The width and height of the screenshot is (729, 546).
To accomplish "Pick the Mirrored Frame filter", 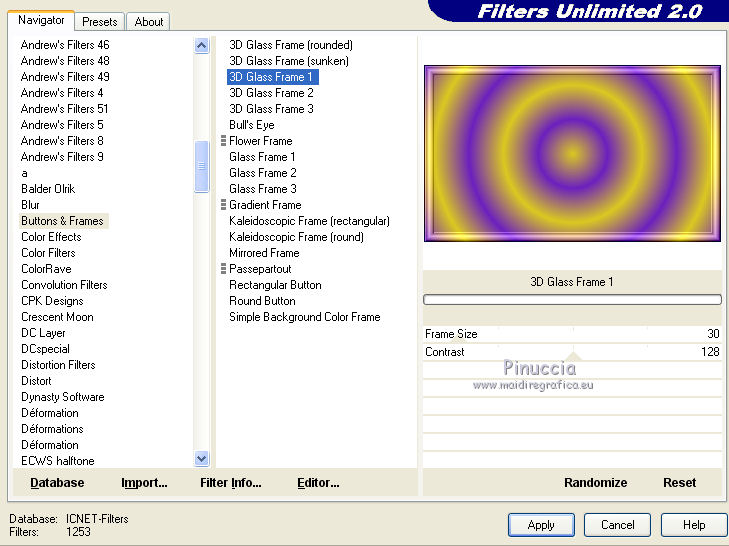I will coord(264,253).
